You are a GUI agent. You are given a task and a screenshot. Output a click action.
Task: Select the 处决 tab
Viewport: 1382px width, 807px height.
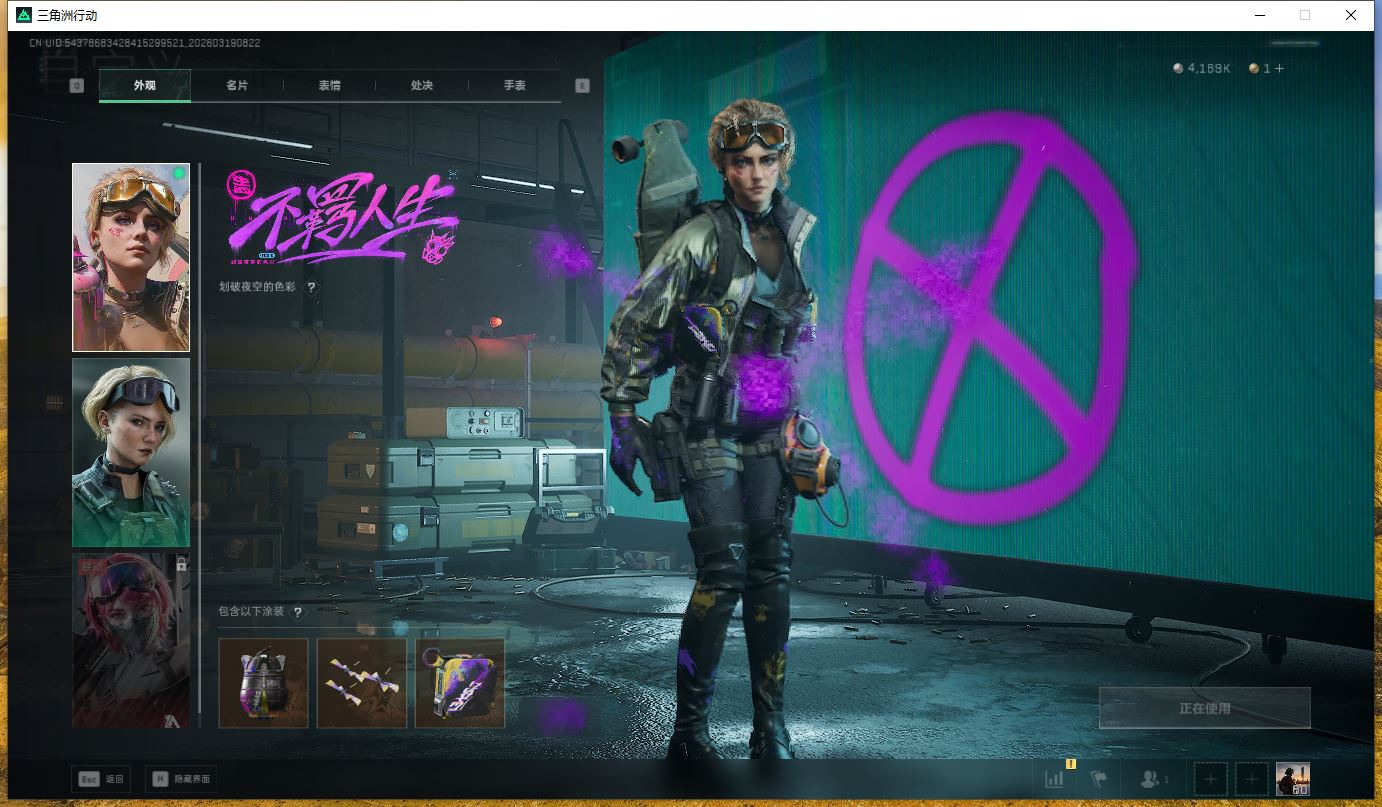click(x=422, y=86)
